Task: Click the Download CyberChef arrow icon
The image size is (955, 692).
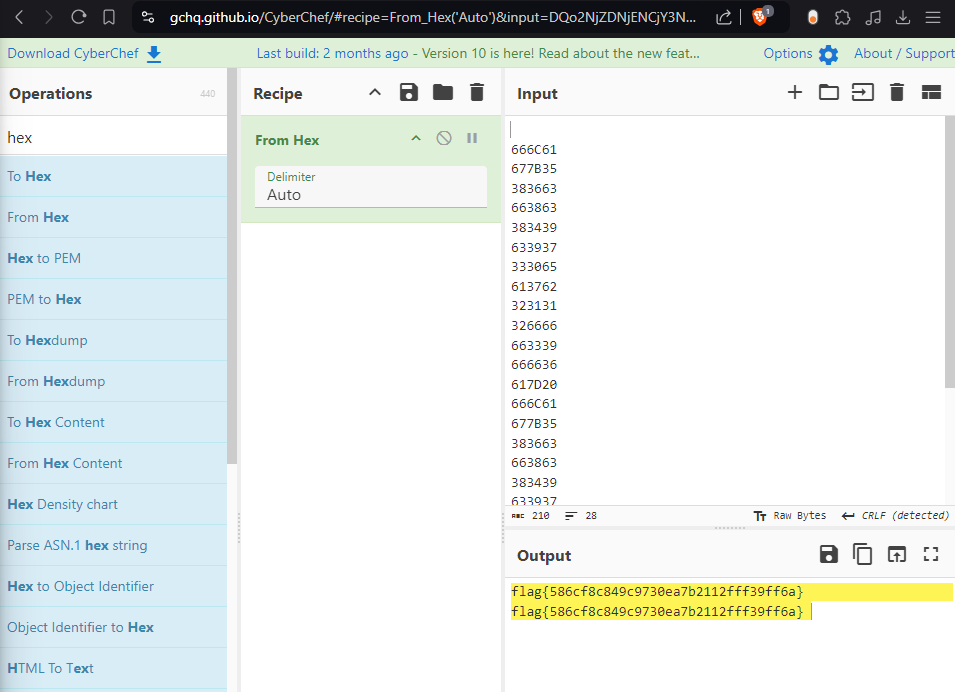Action: click(154, 54)
